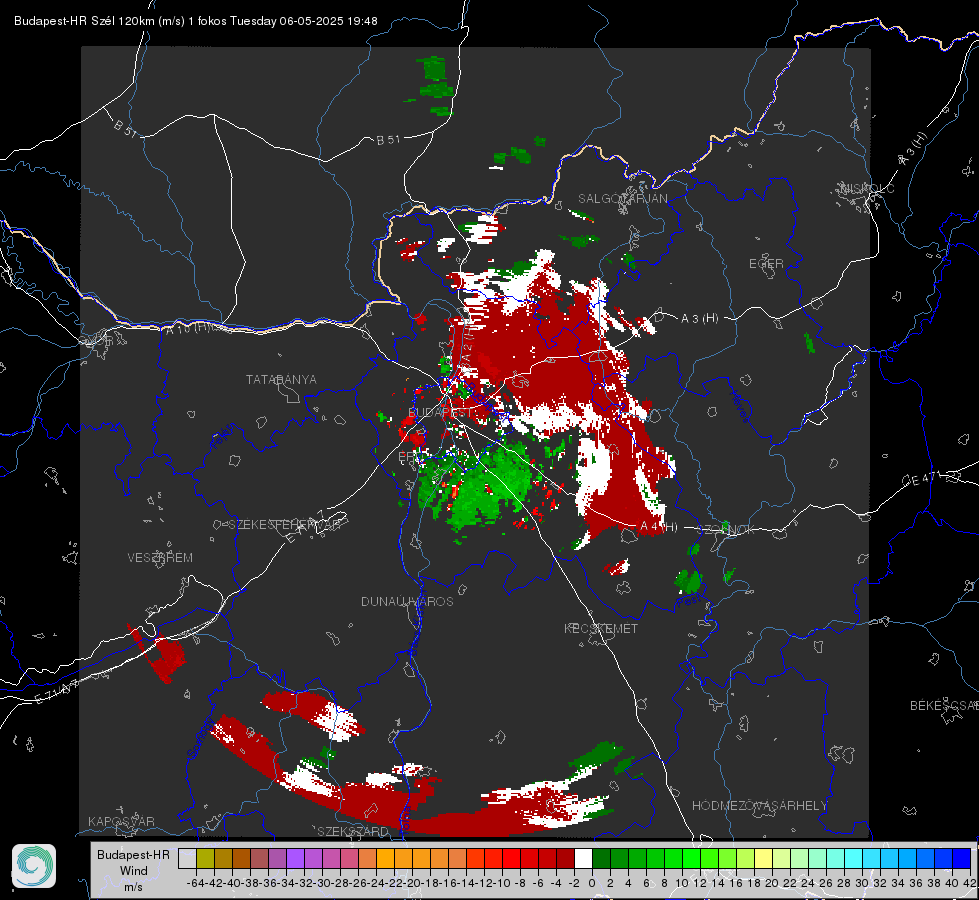The width and height of the screenshot is (979, 900).
Task: Choose the dark red swatch between -4 and -2
Action: pos(565,858)
